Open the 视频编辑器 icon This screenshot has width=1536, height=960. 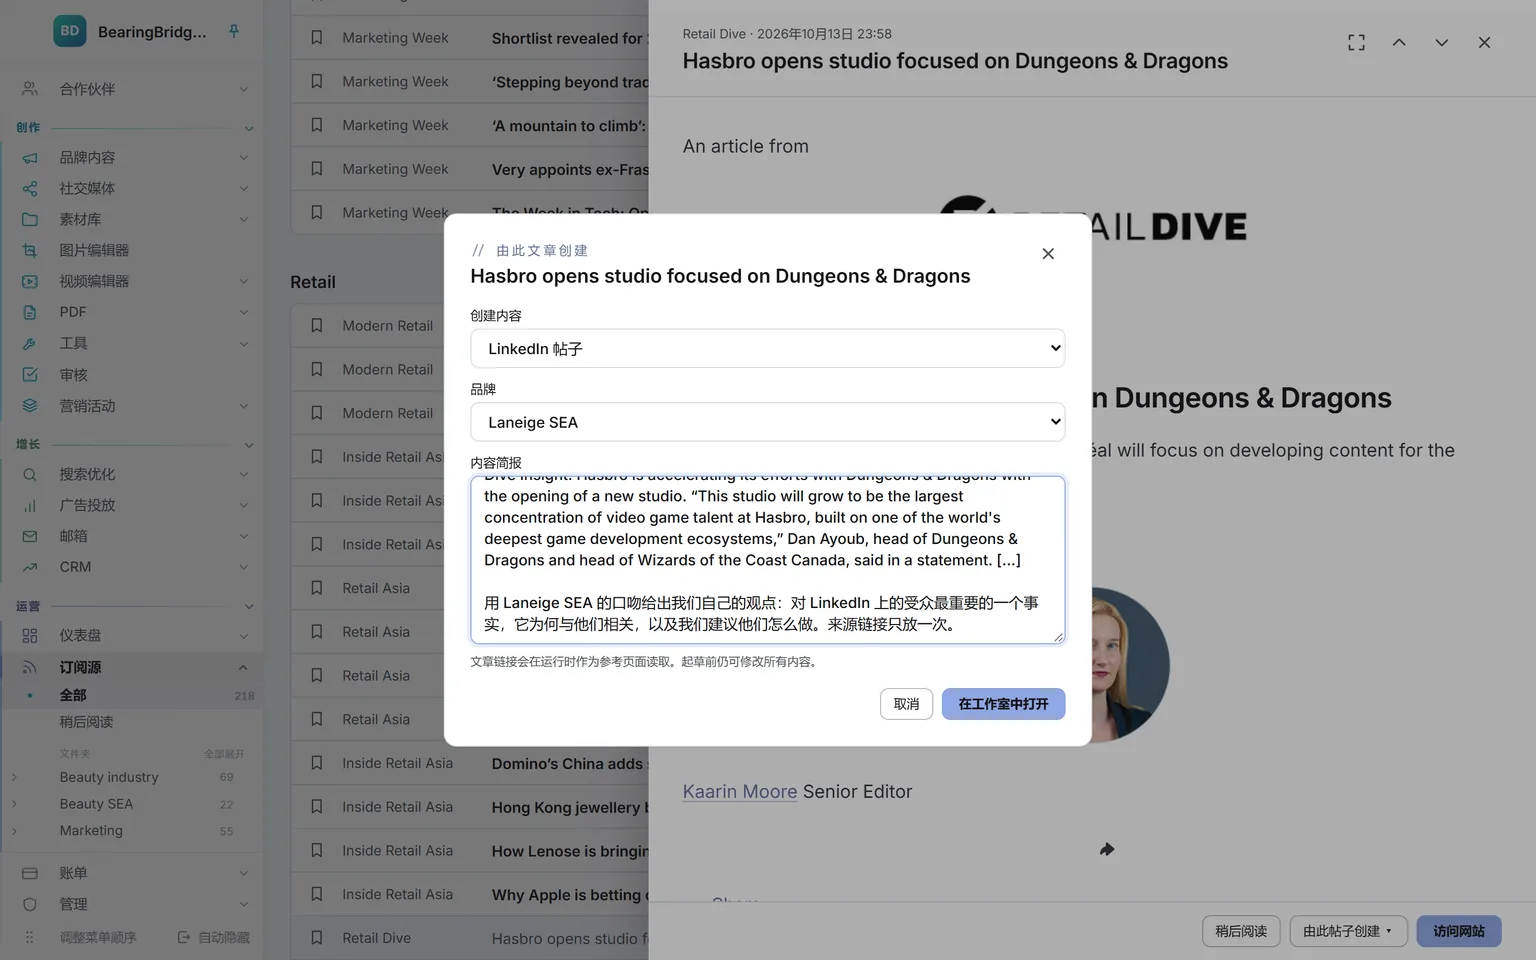[x=30, y=282]
